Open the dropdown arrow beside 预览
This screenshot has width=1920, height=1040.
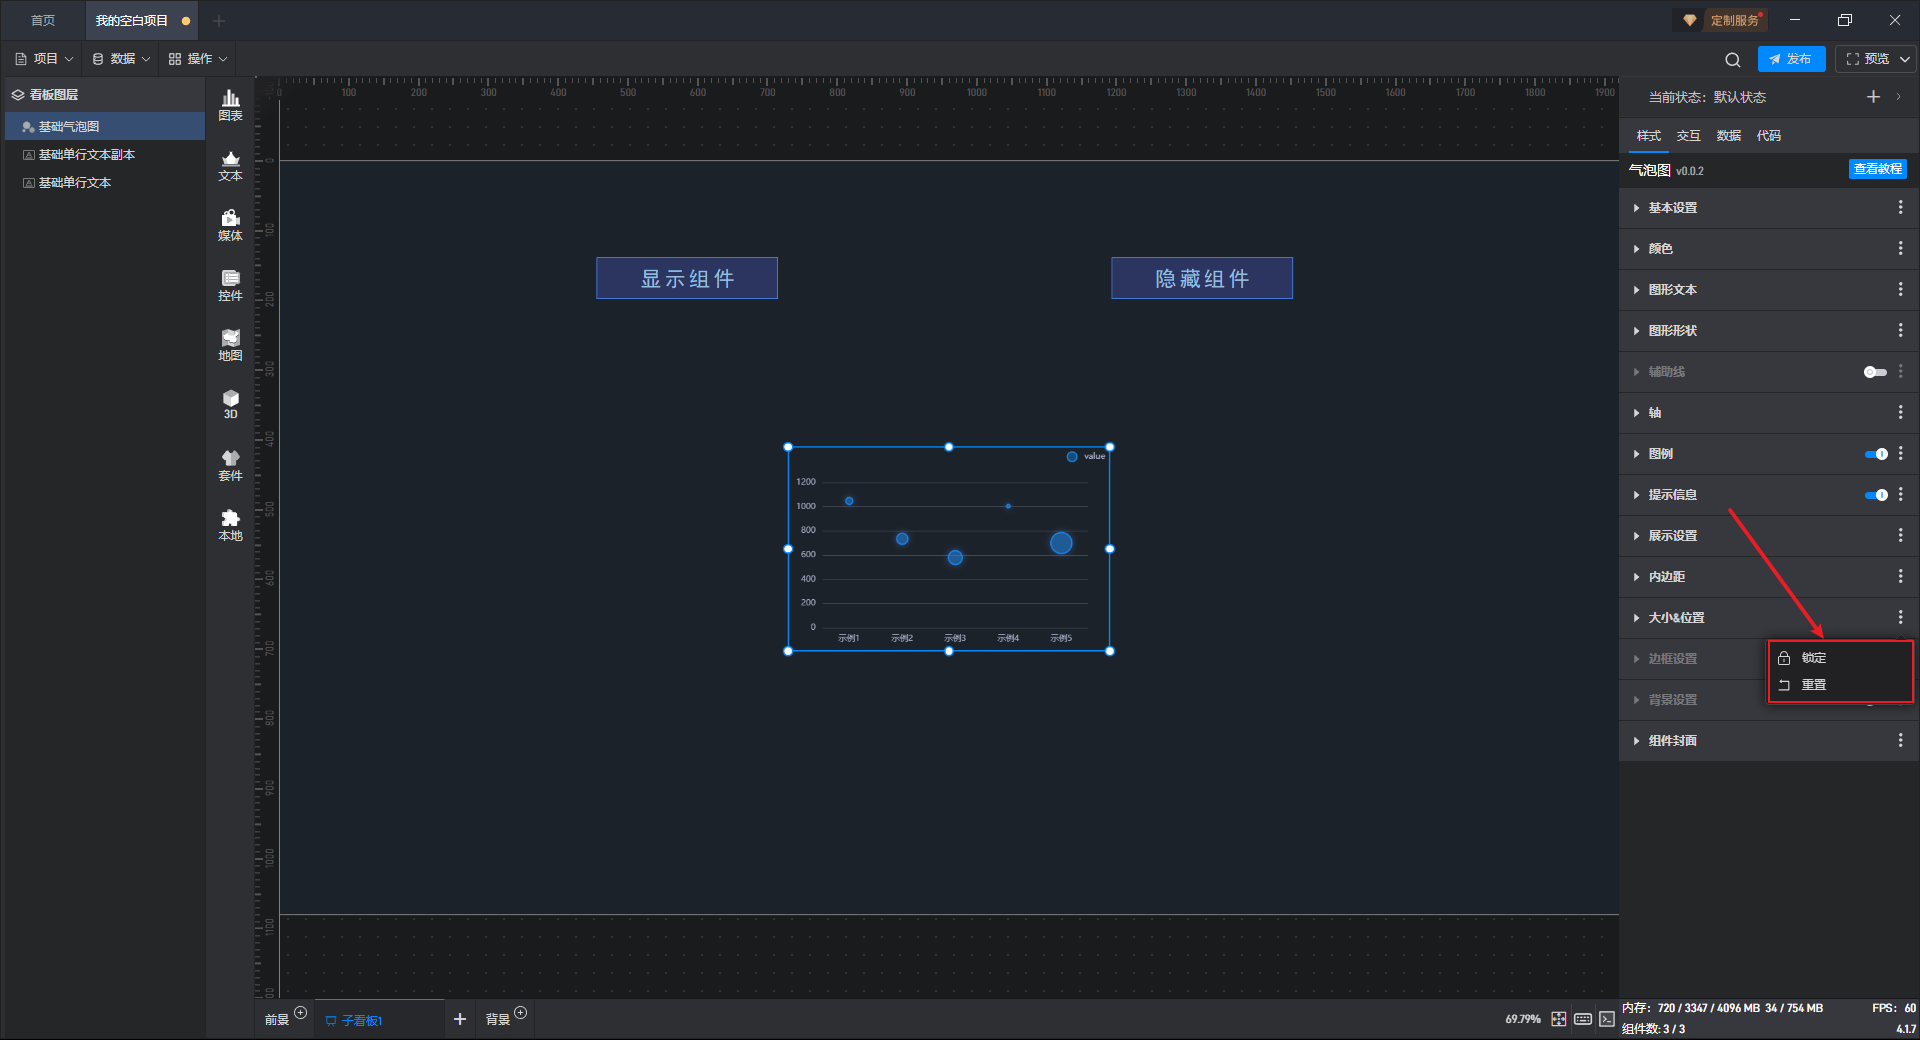click(1905, 59)
